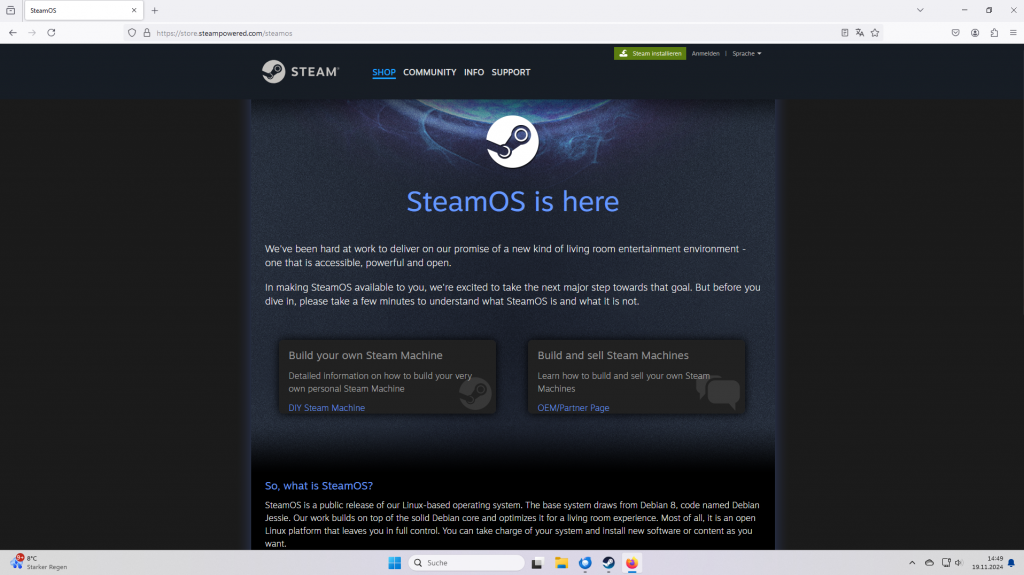The width and height of the screenshot is (1024, 575).
Task: Select the SHOP navigation tab
Action: click(384, 72)
